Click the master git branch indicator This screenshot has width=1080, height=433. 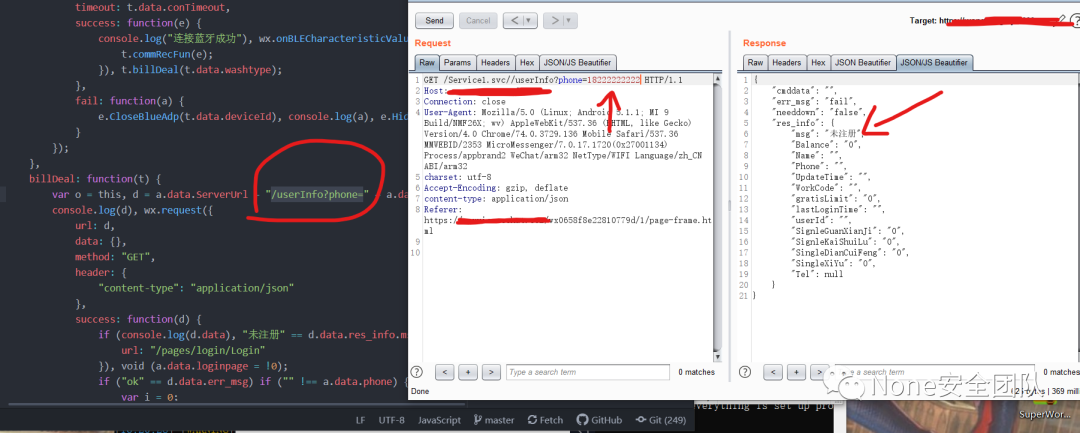point(494,420)
